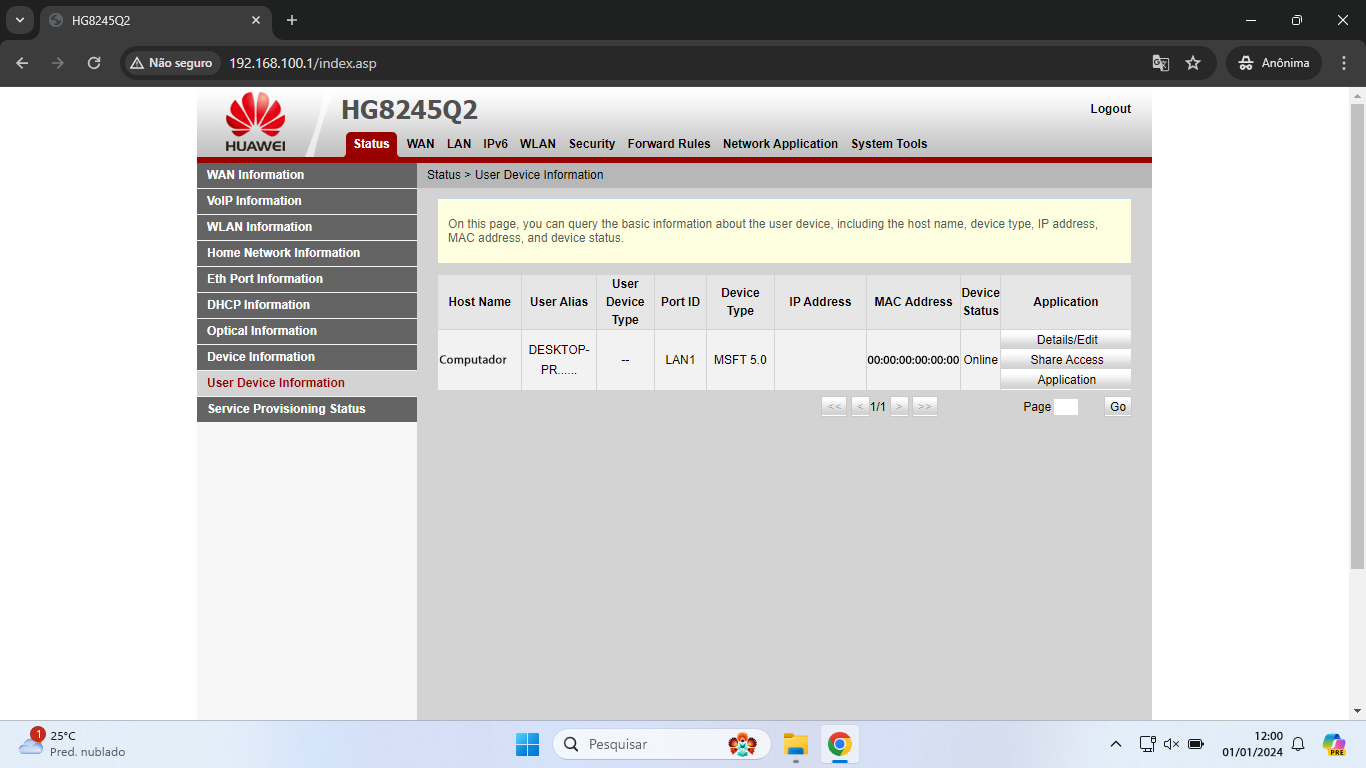
Task: Click network icon in system tray
Action: click(x=1148, y=744)
